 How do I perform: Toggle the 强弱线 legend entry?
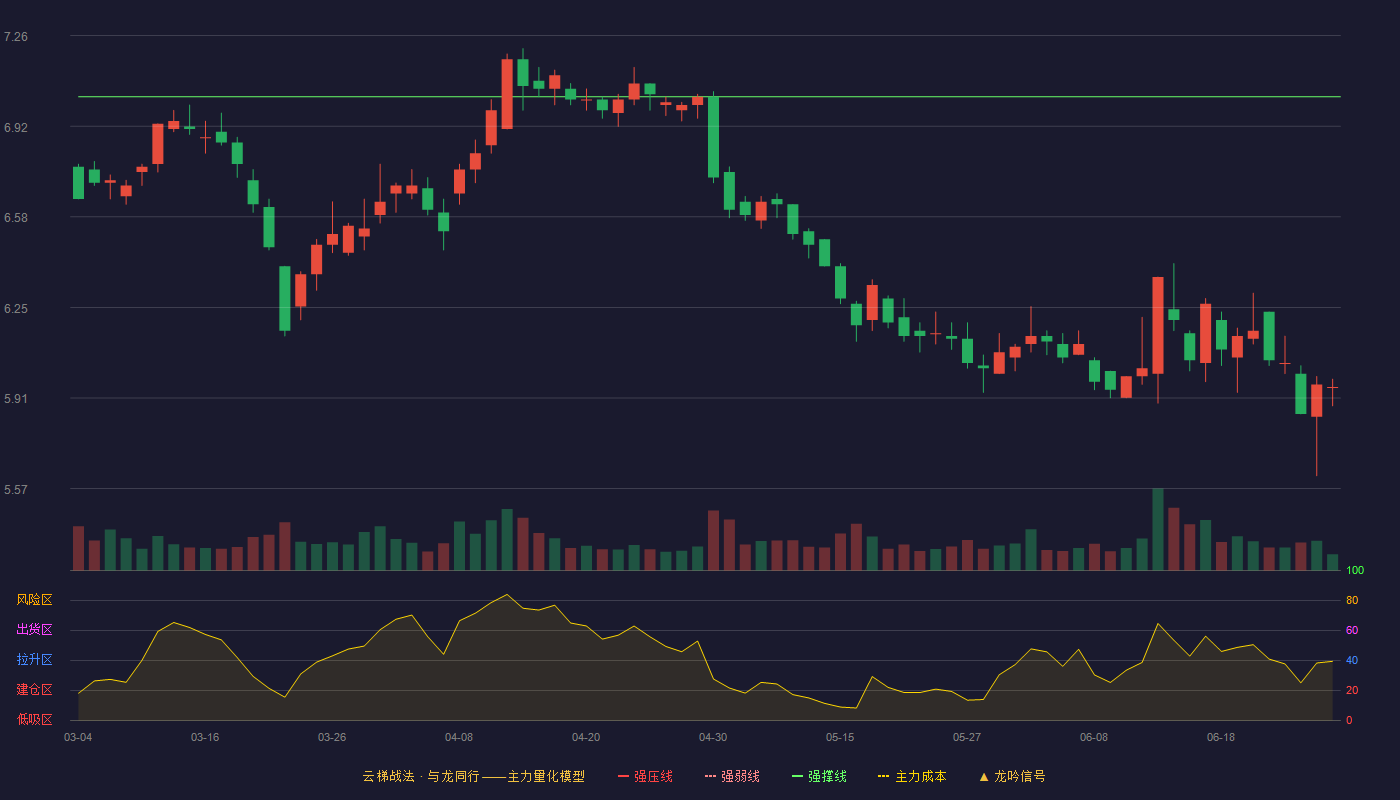pyautogui.click(x=732, y=776)
